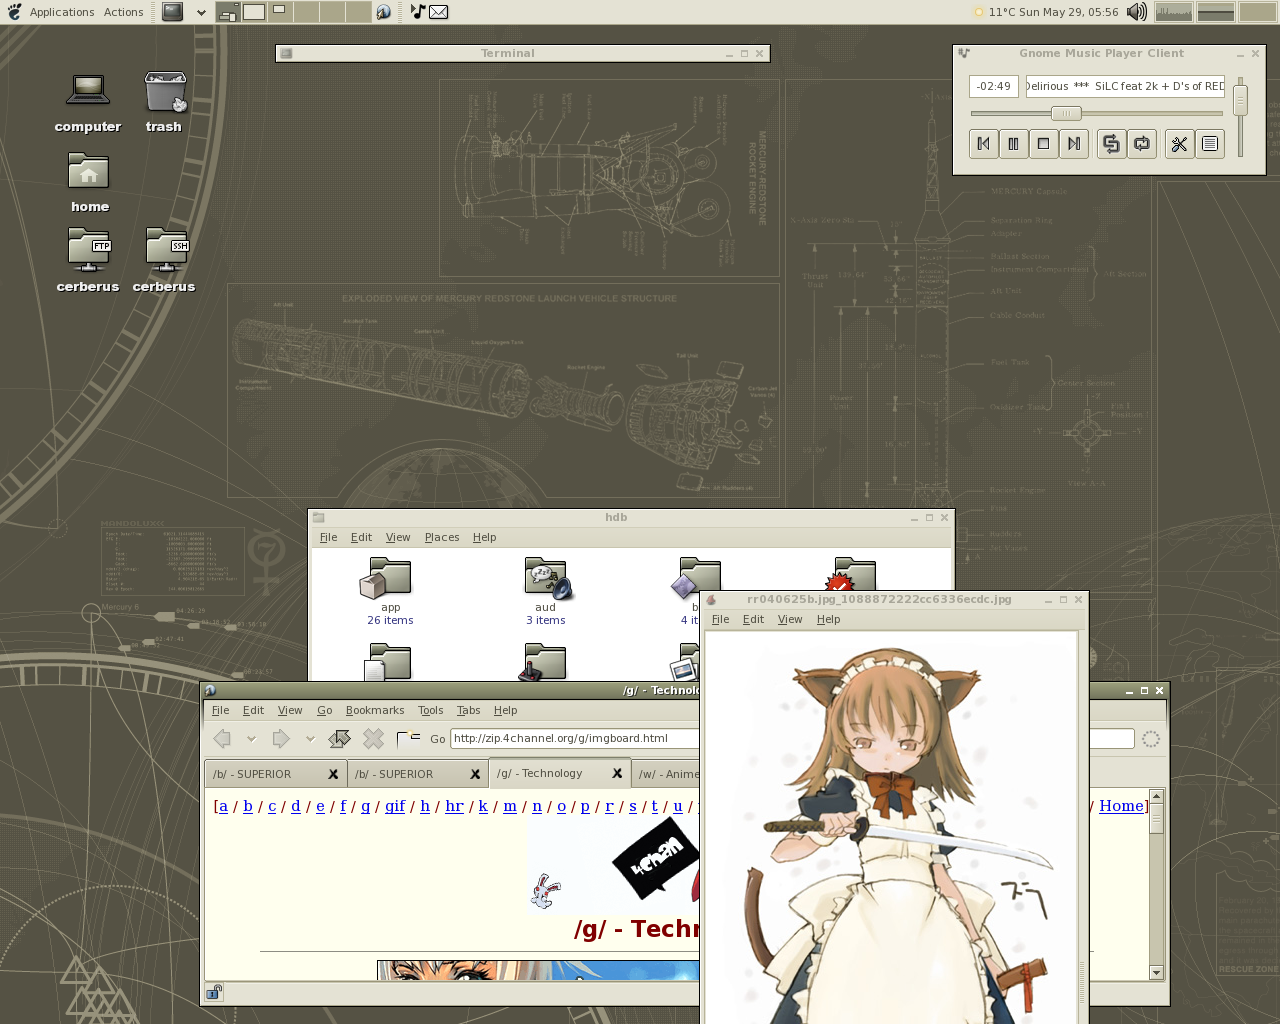1280x1024 pixels.
Task: Click the clock showing Sun May 29
Action: (1068, 12)
